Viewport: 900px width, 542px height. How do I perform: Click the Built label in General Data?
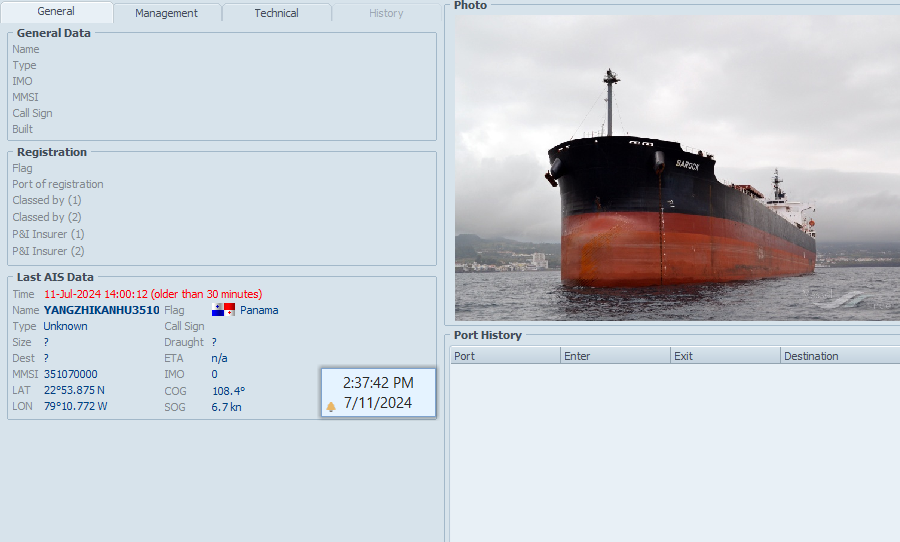click(x=22, y=129)
